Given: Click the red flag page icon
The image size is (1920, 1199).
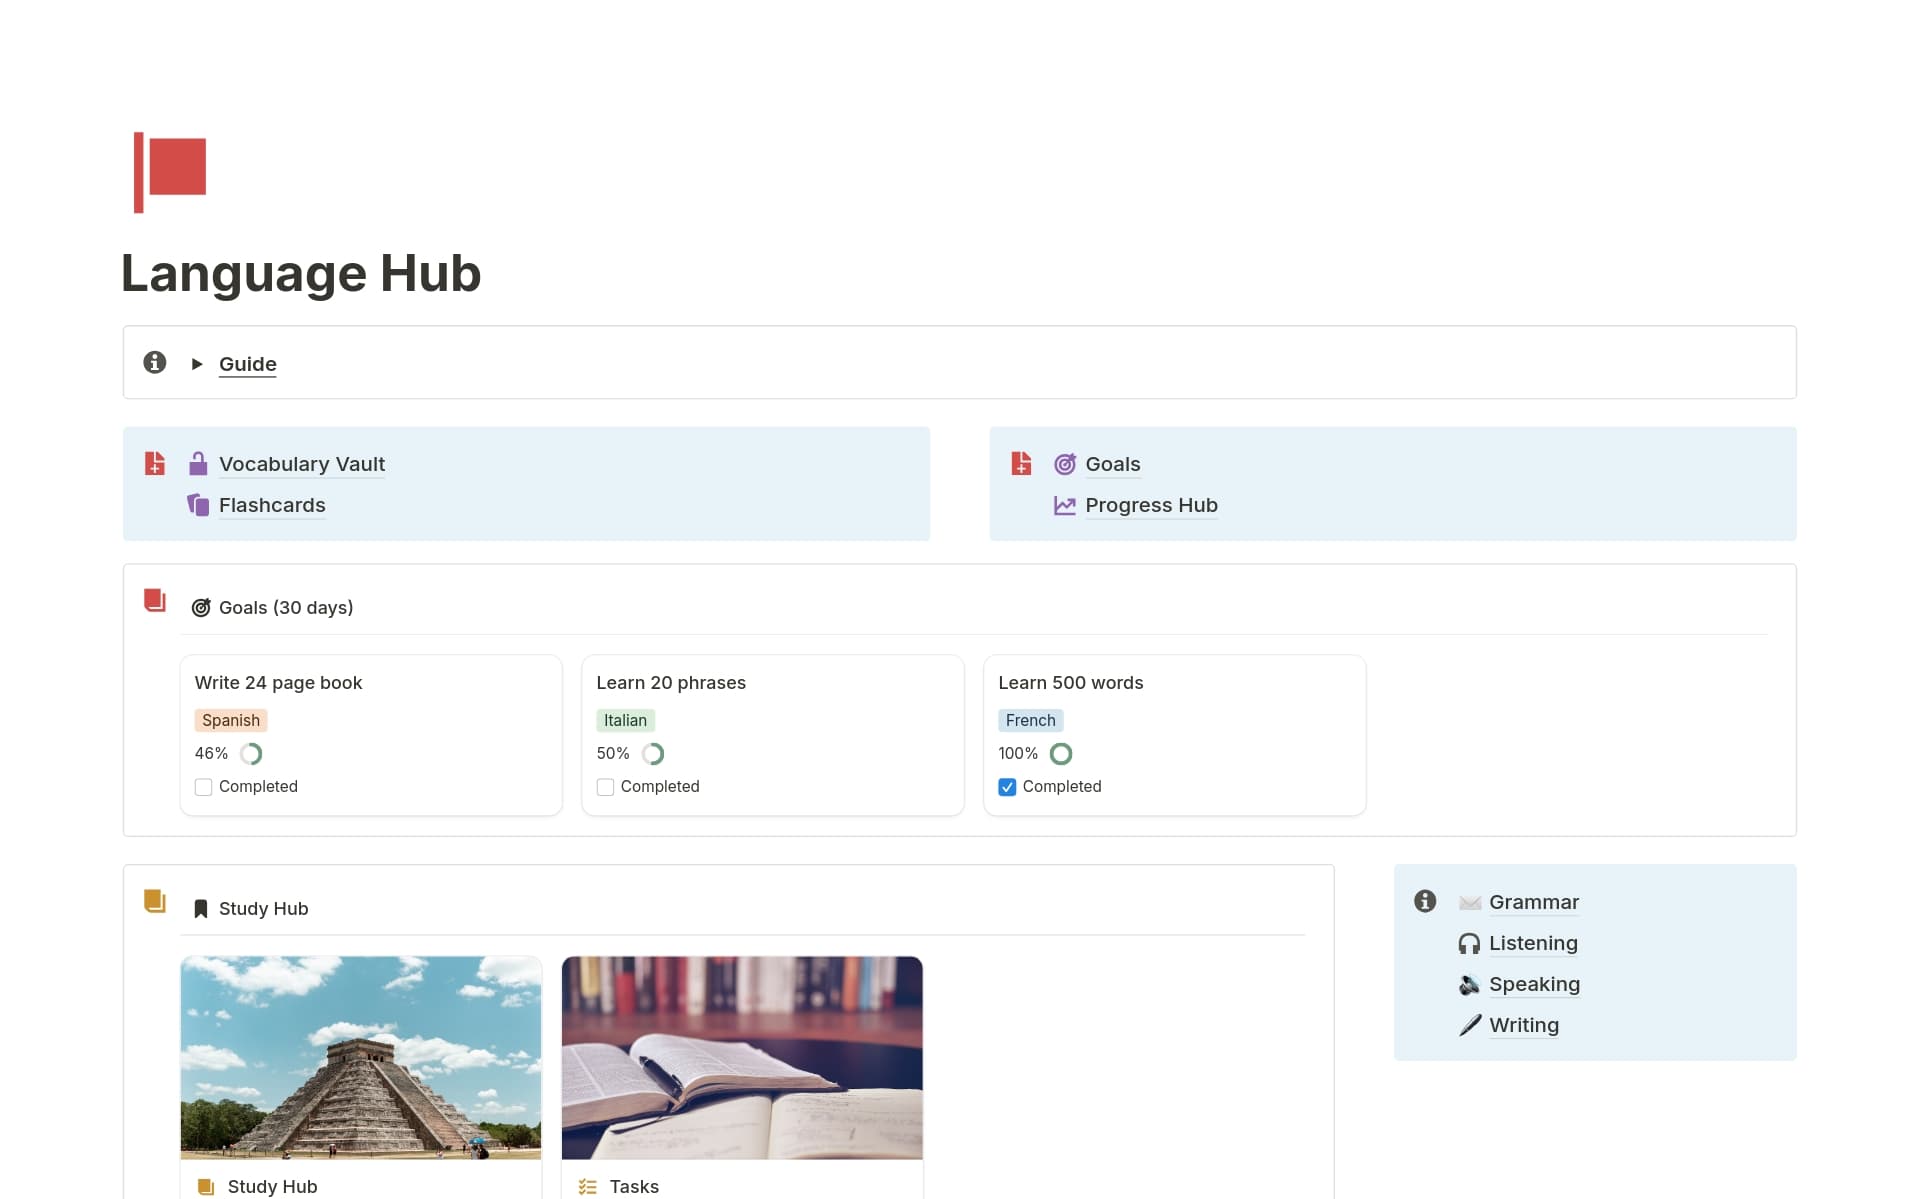Looking at the screenshot, I should click(x=170, y=172).
